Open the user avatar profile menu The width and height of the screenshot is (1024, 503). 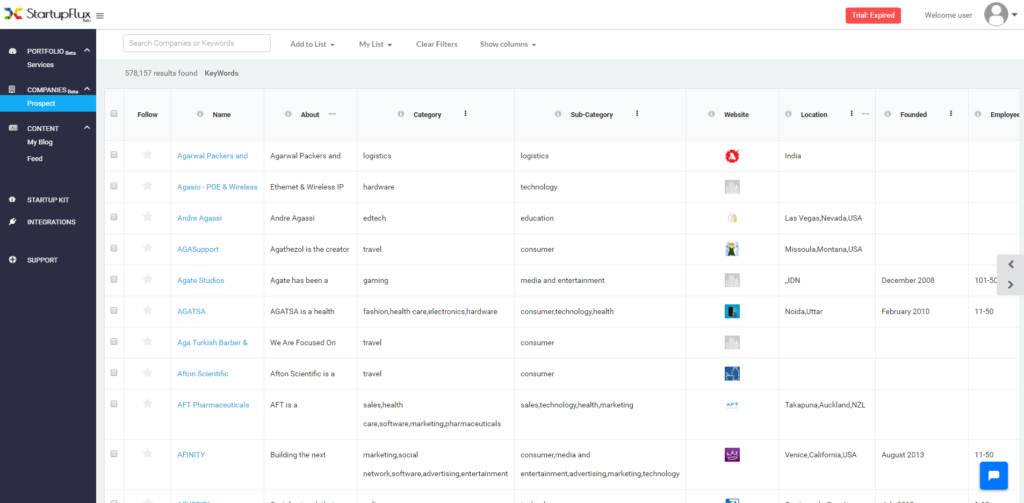[x=1000, y=14]
